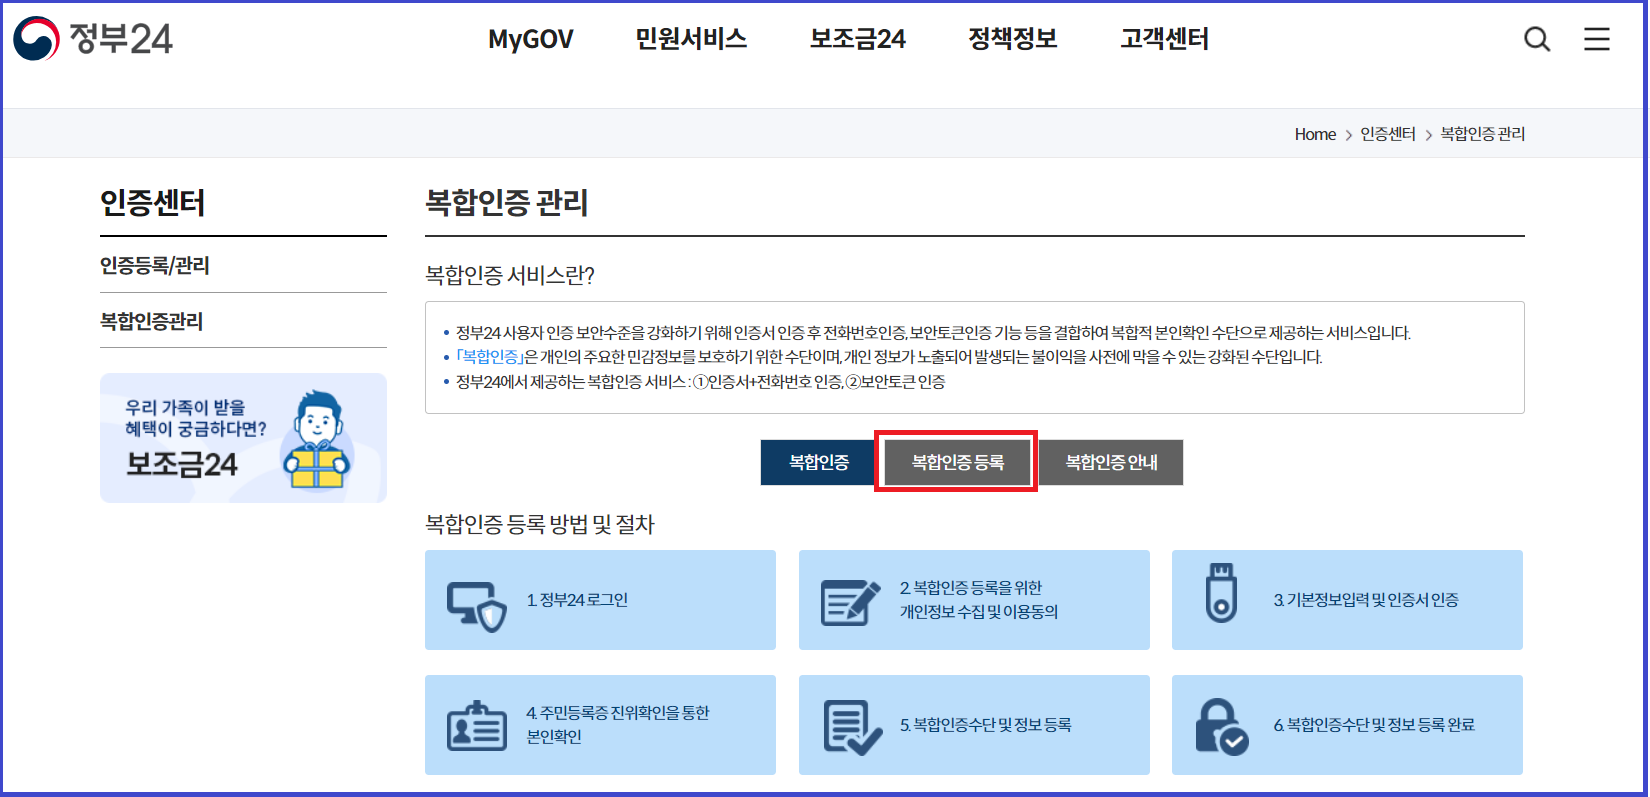Open 복합인증관리 in the sidebar
This screenshot has height=797, width=1650.
pyautogui.click(x=152, y=321)
